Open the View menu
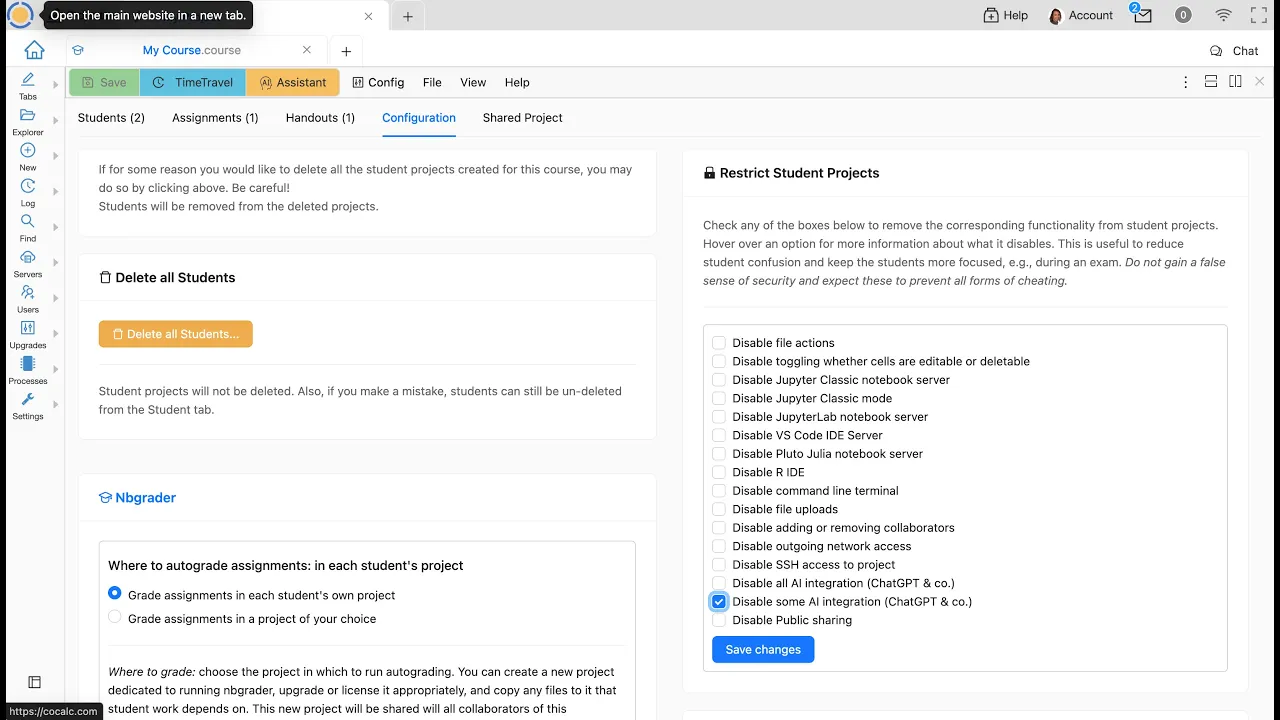 [x=473, y=82]
